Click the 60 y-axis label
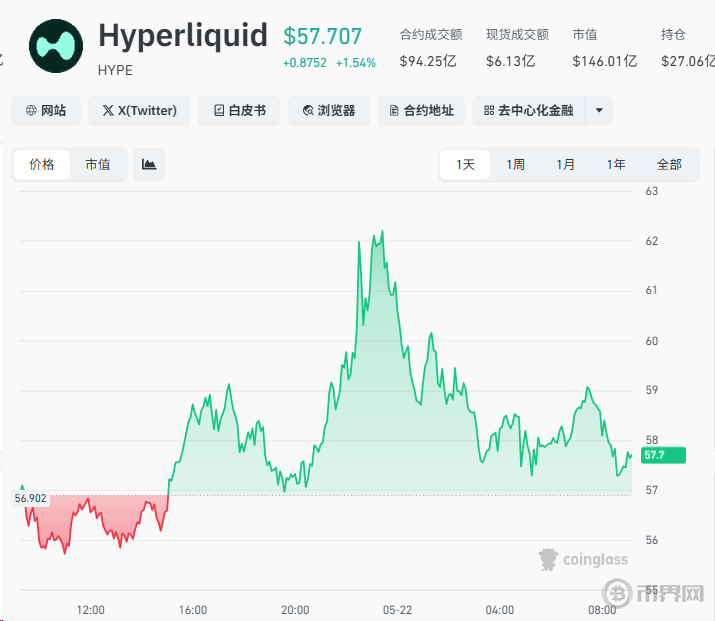This screenshot has height=621, width=715. pyautogui.click(x=652, y=341)
